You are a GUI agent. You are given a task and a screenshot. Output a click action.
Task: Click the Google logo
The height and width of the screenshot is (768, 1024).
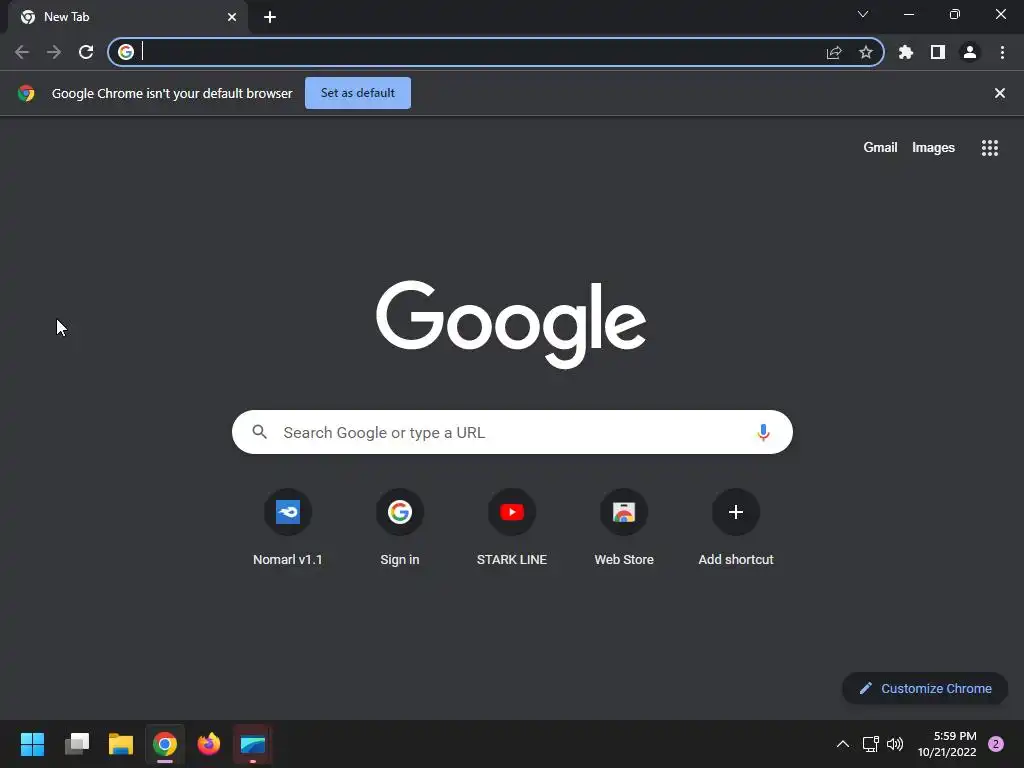click(511, 325)
